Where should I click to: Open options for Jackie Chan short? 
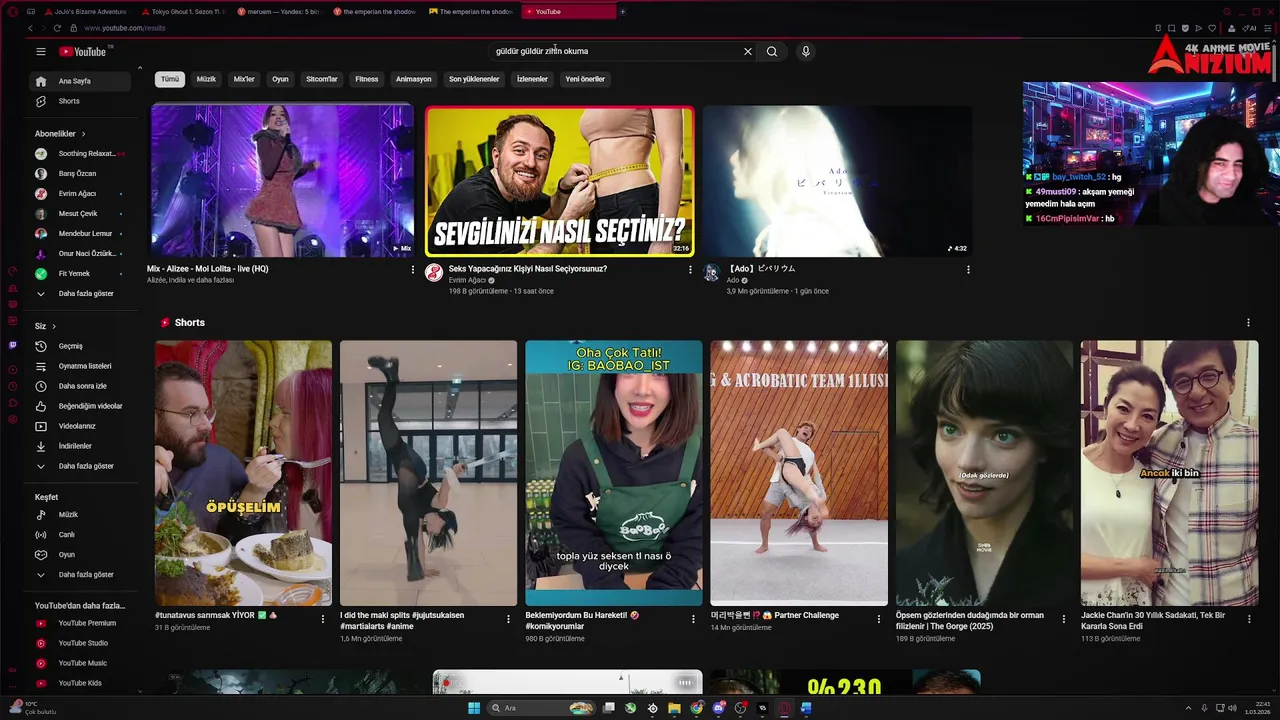pyautogui.click(x=1248, y=619)
